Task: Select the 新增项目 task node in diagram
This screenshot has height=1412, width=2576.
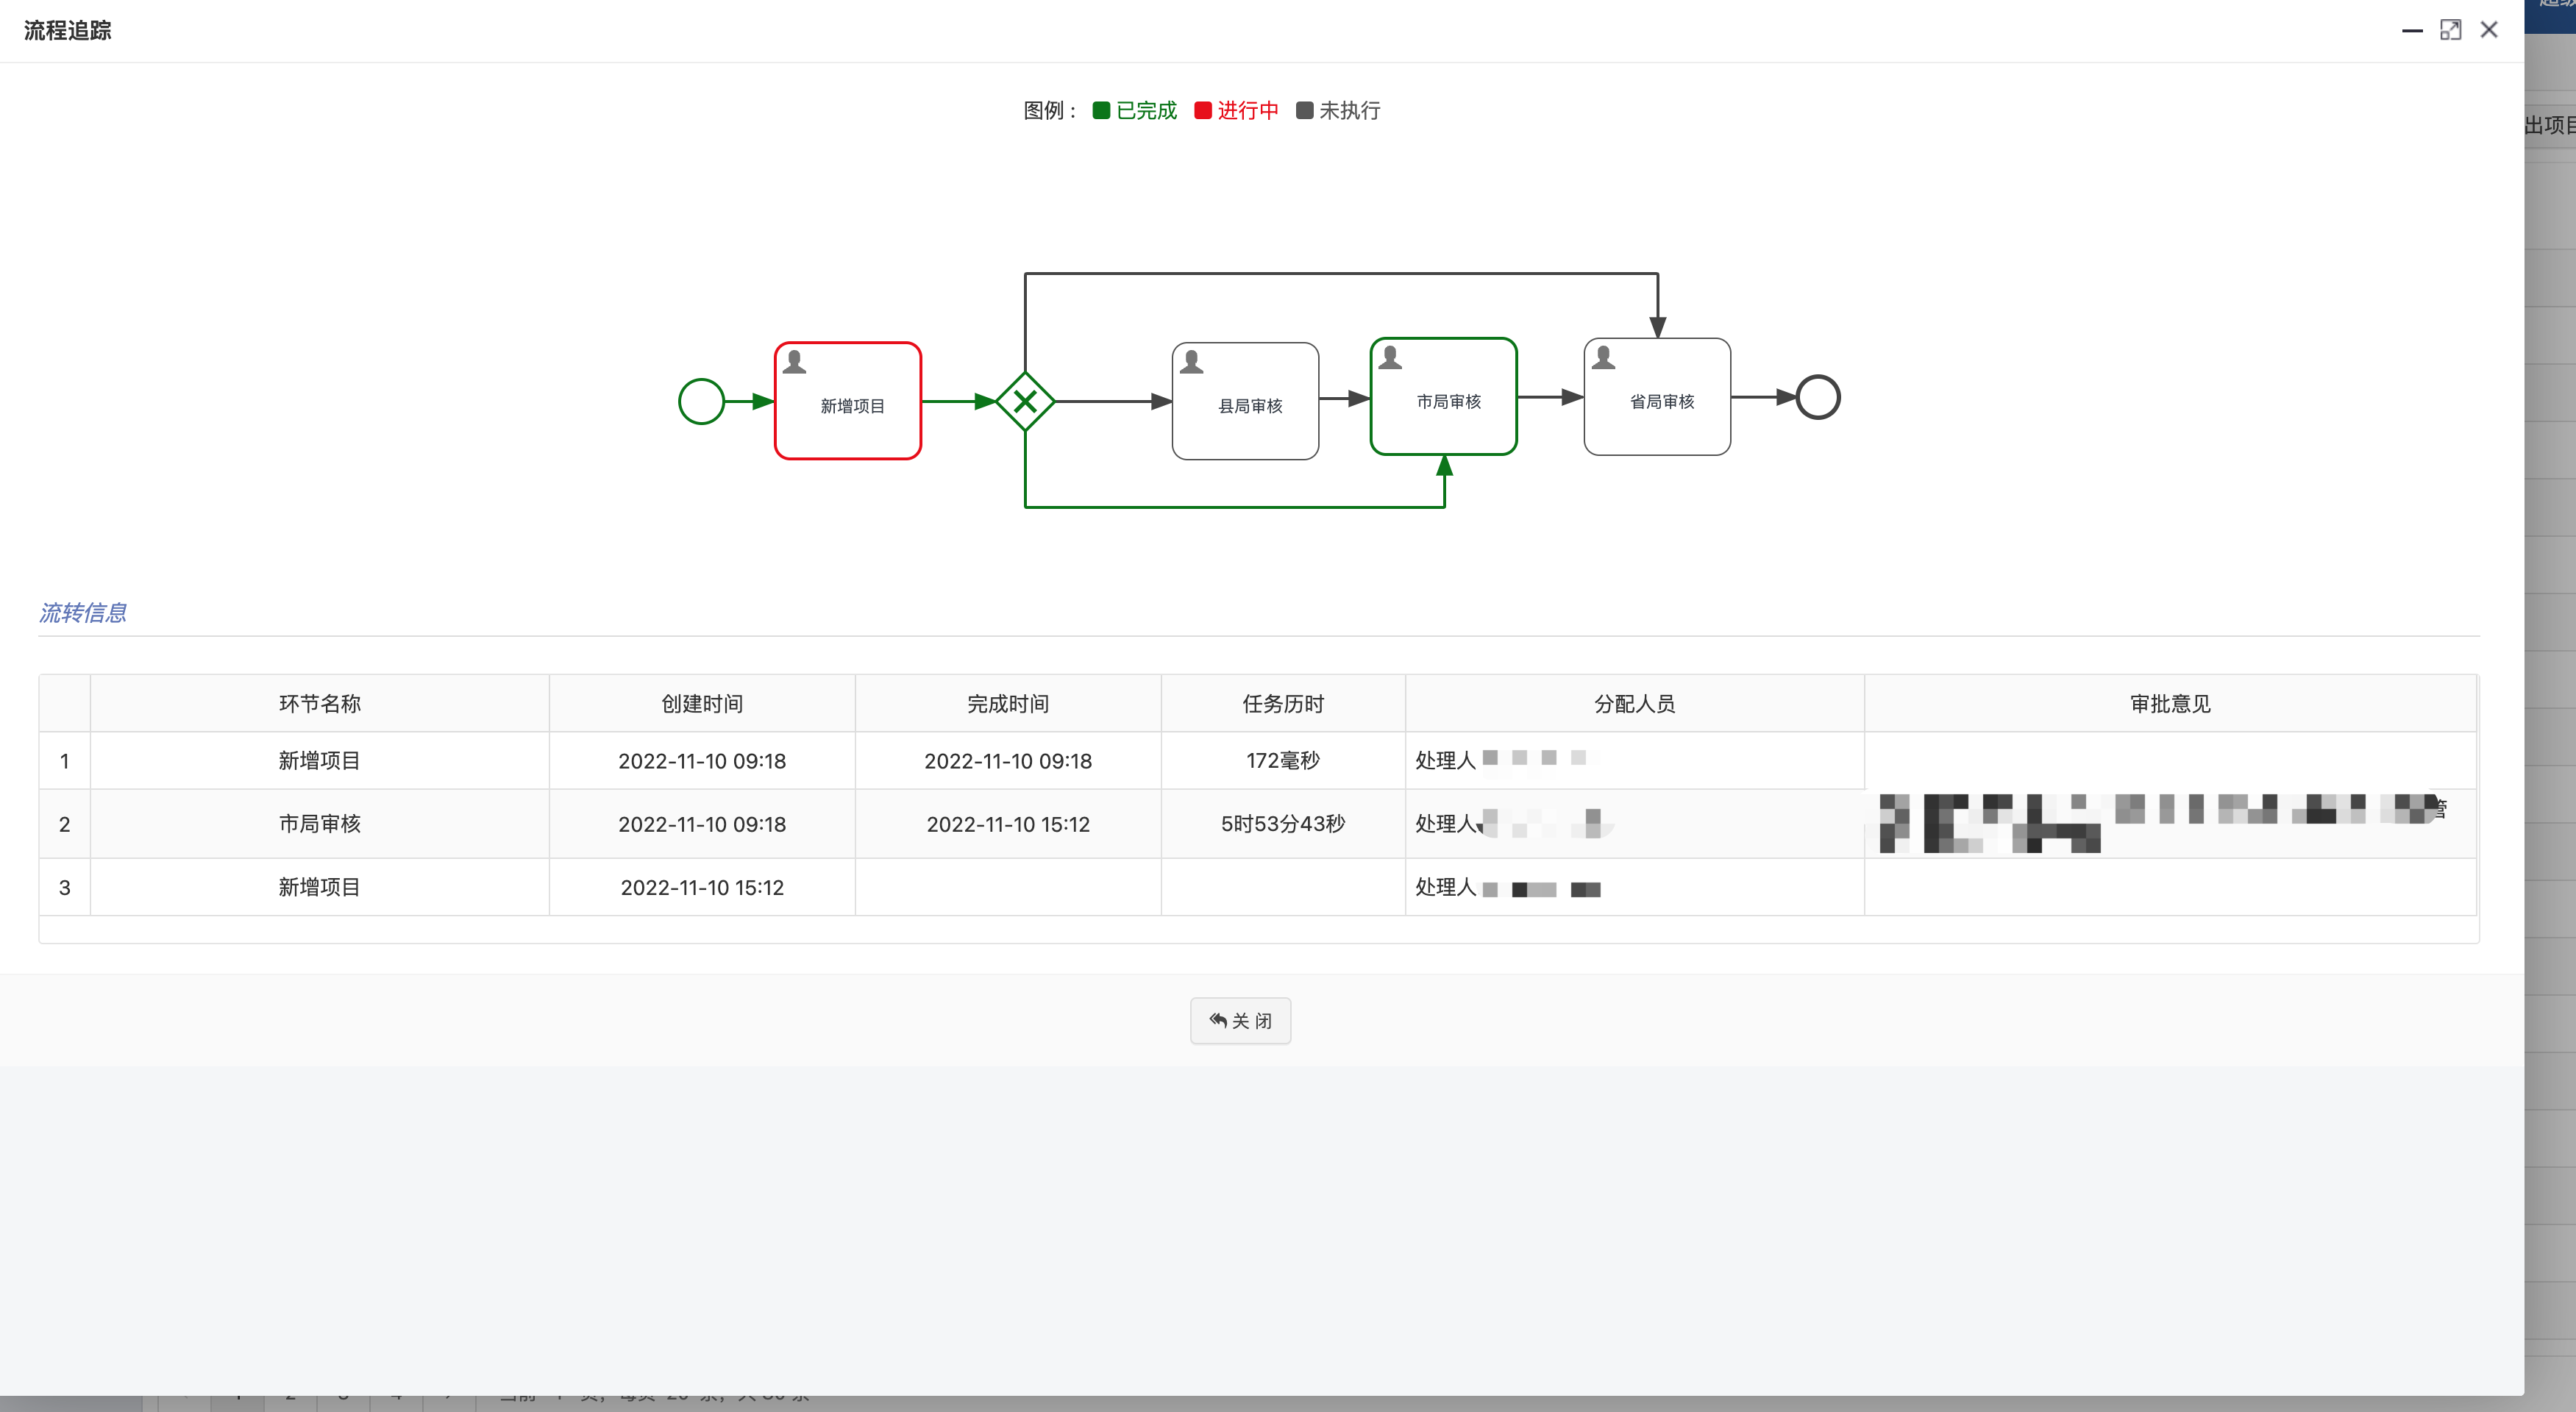Action: point(848,401)
